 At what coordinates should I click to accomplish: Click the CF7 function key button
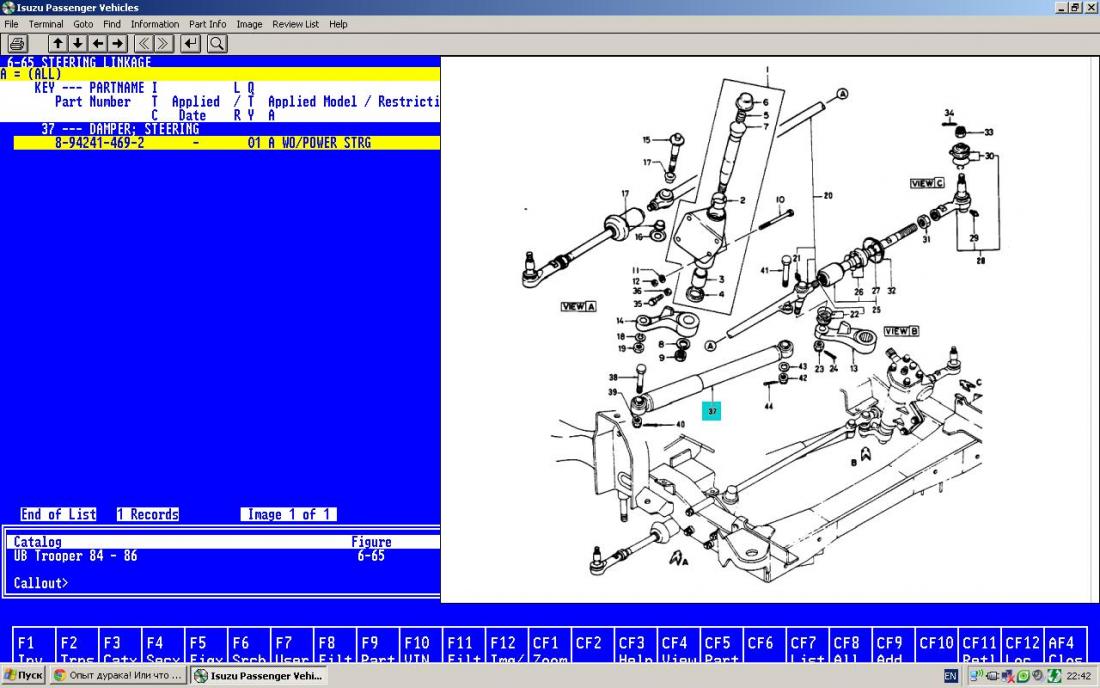pos(807,645)
